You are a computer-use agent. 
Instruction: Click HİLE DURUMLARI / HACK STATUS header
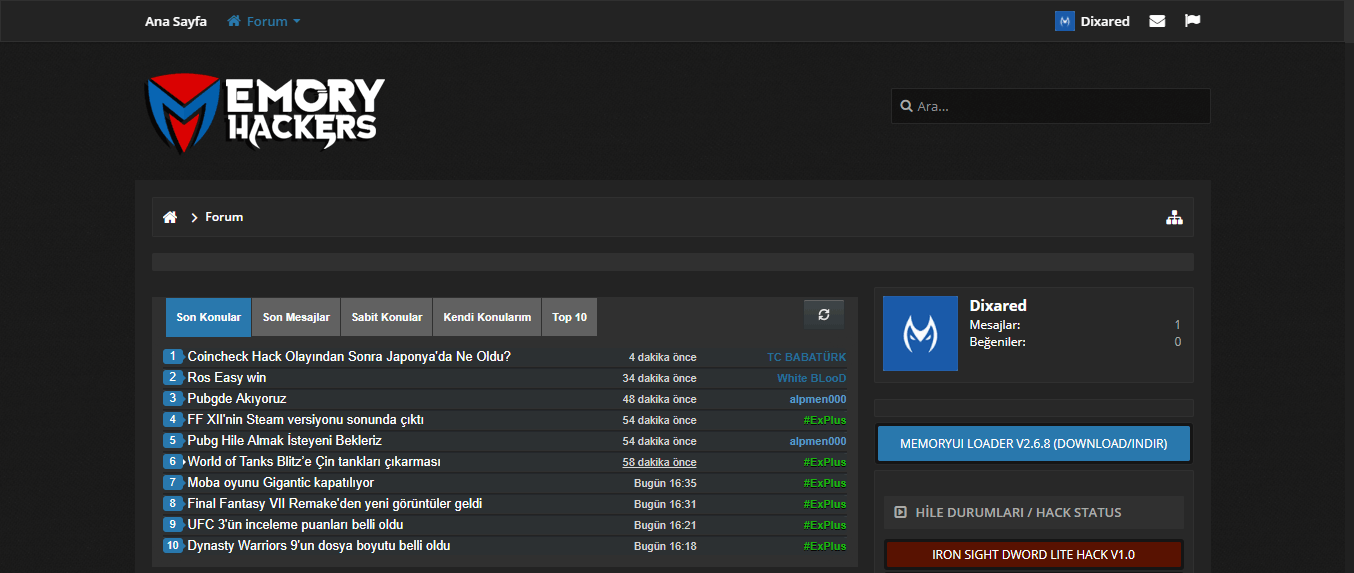coord(1033,512)
